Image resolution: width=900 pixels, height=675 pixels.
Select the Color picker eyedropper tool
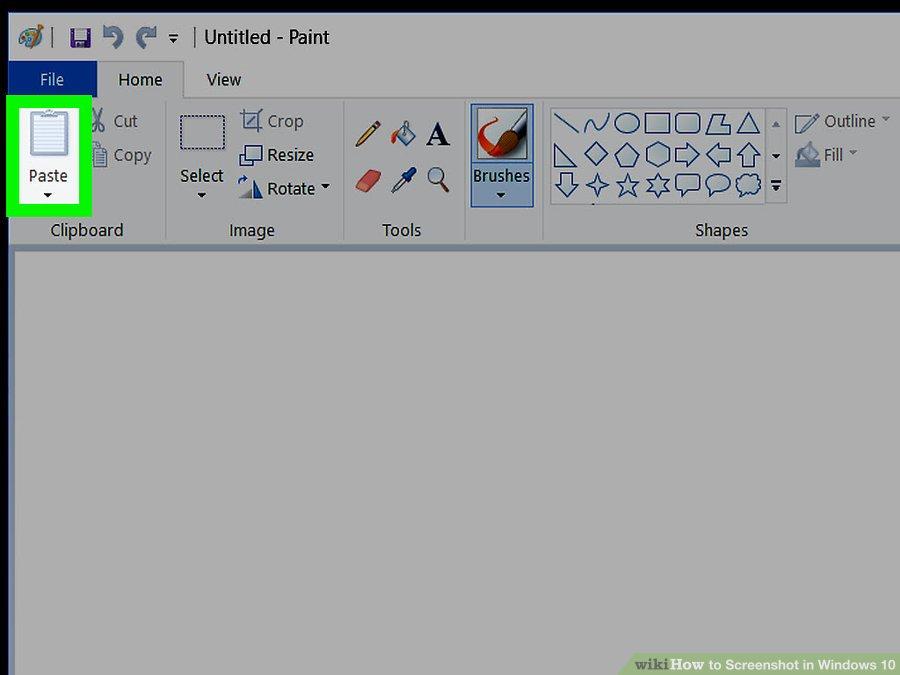pyautogui.click(x=404, y=180)
